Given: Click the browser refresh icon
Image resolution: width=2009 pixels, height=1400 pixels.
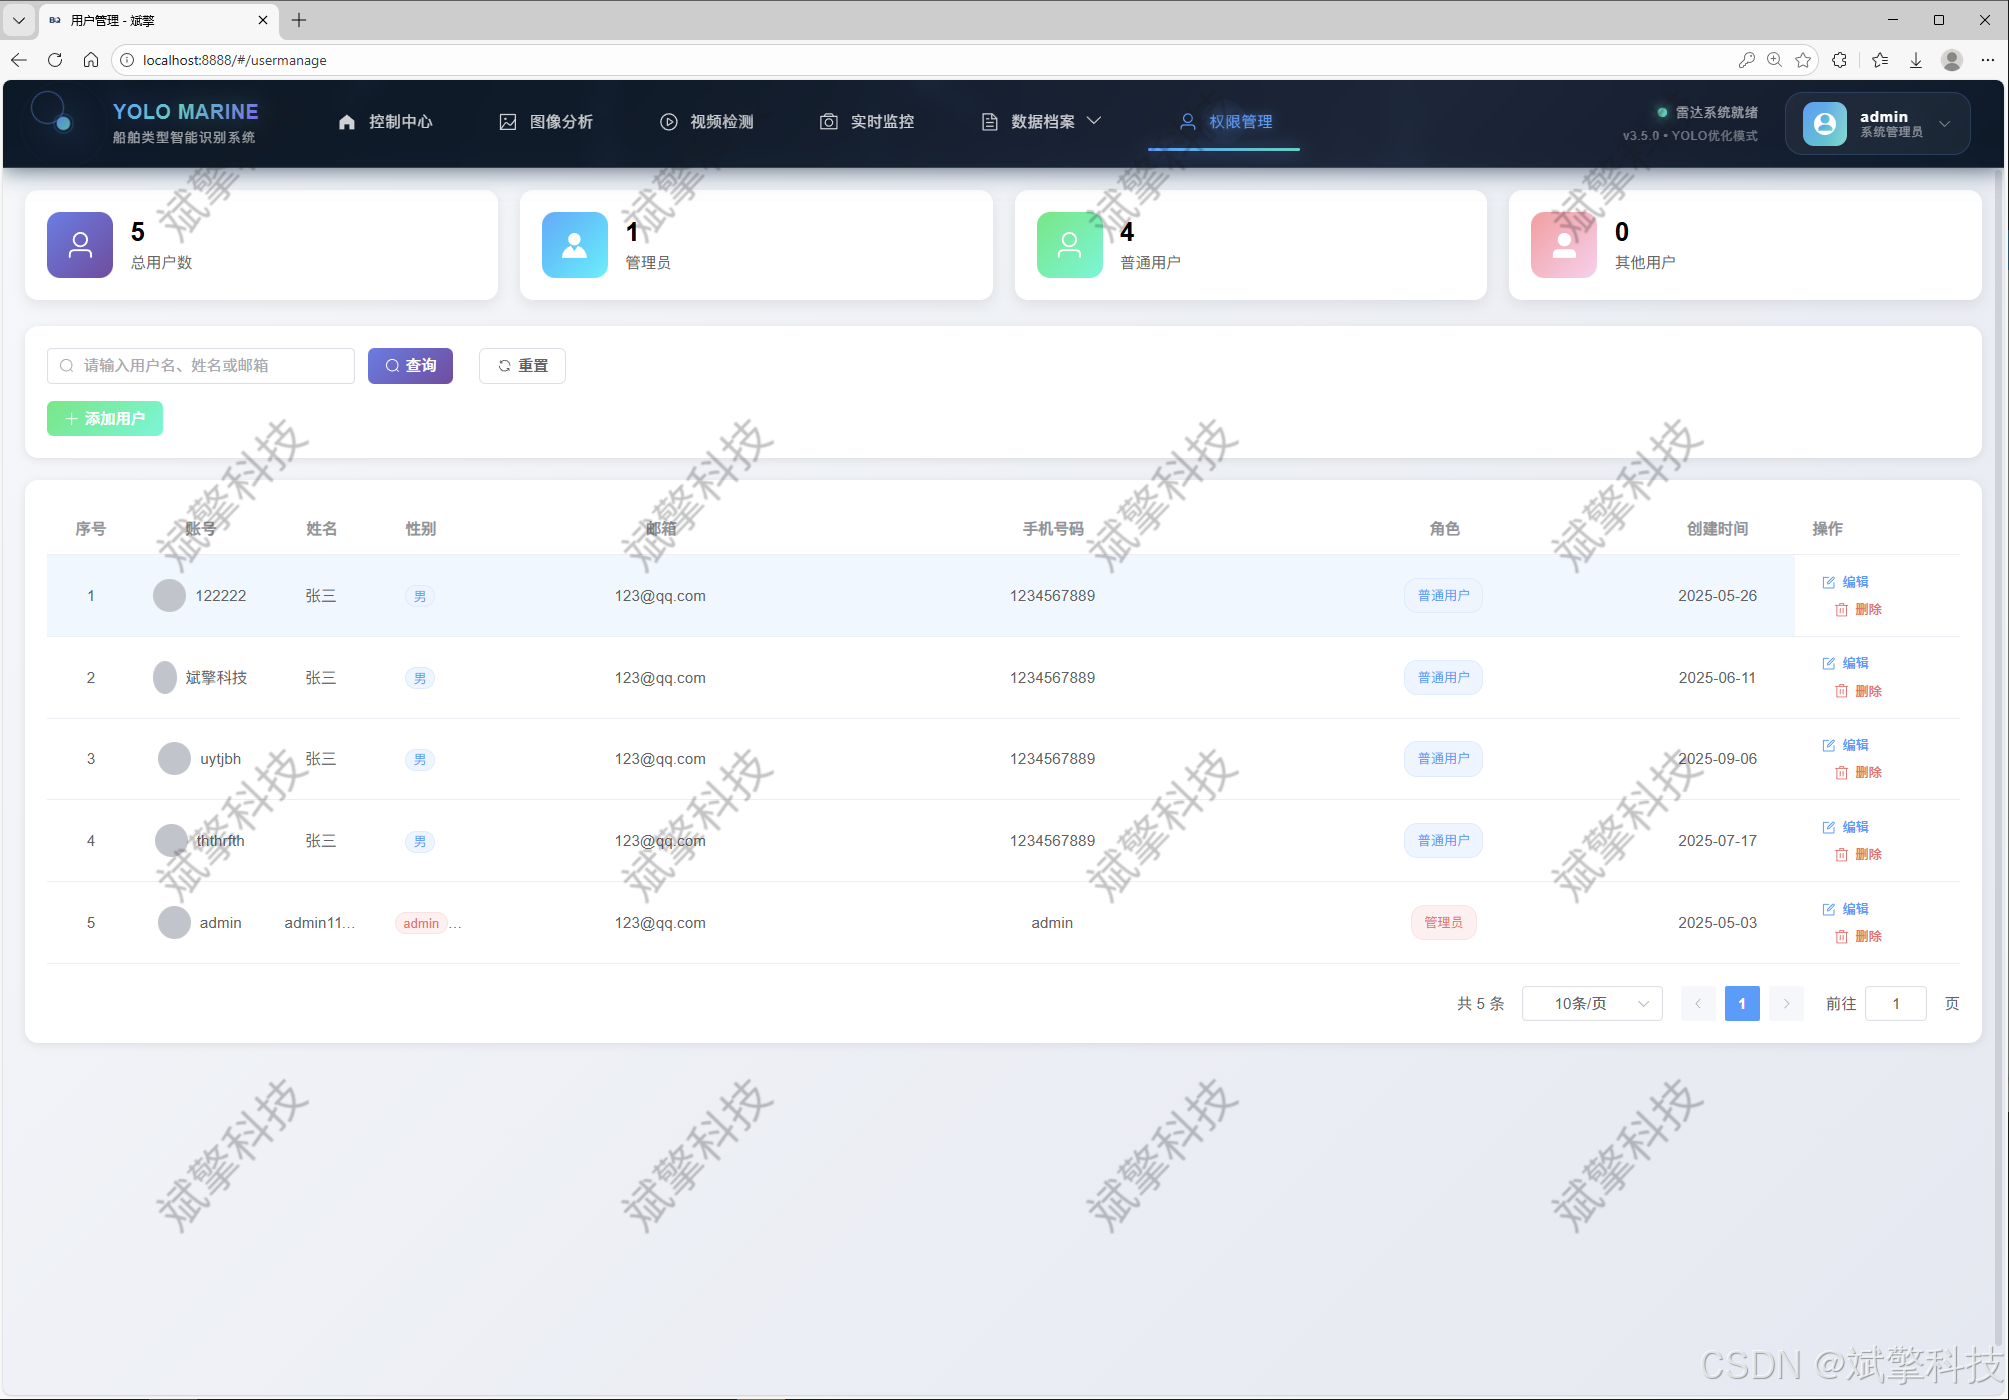Looking at the screenshot, I should tap(55, 60).
